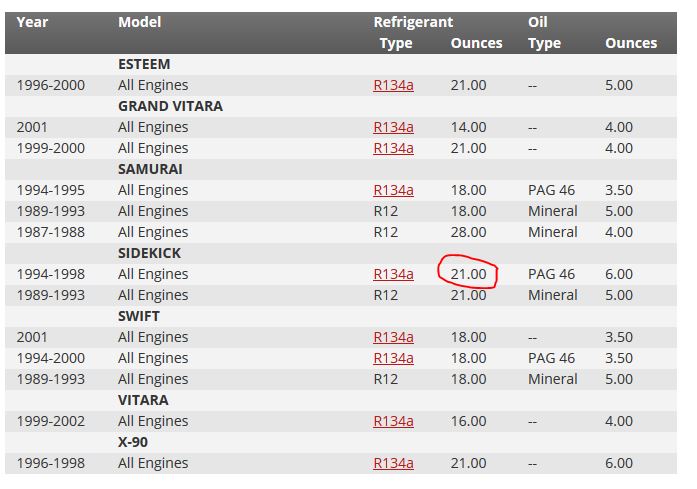Image resolution: width=697 pixels, height=489 pixels.
Task: Open R134a link for Sidekick 1994-1998
Action: click(x=393, y=274)
